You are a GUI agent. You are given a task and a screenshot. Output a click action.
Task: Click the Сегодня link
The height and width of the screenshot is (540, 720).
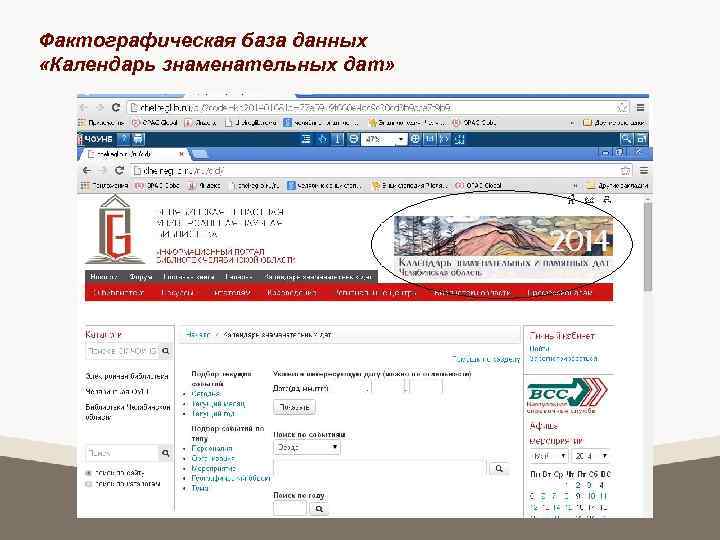click(206, 394)
